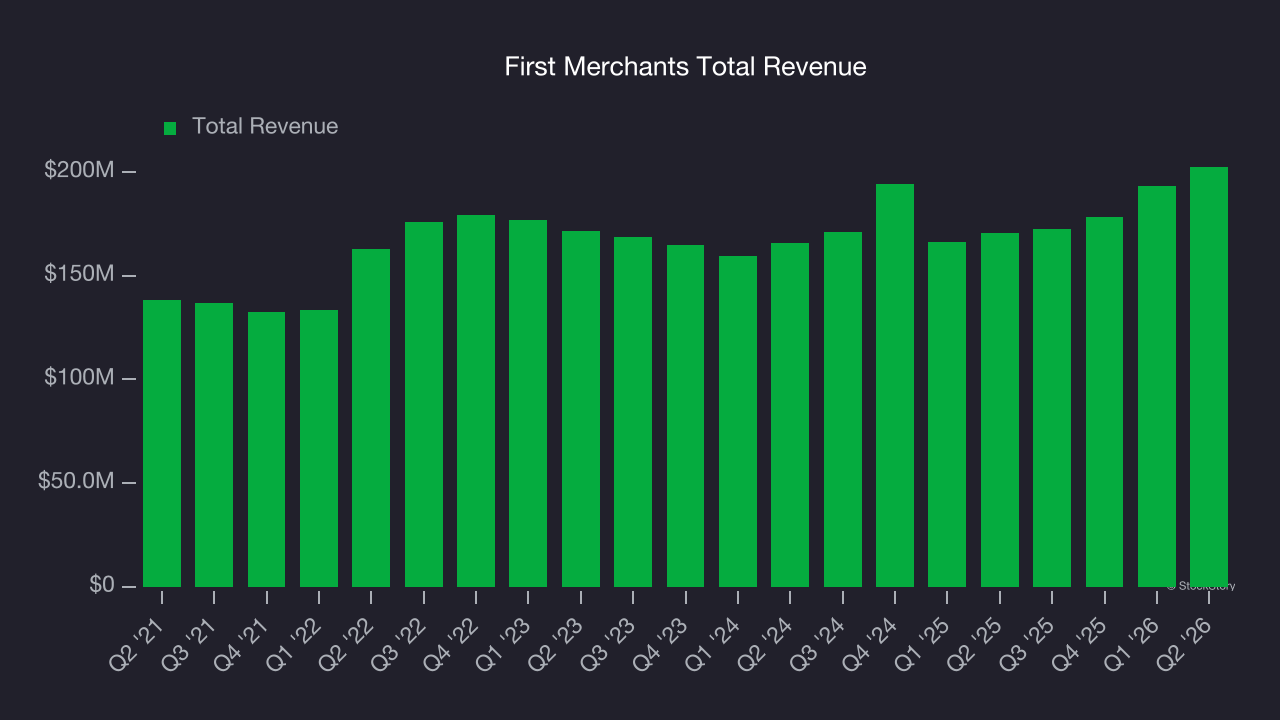Select the Q3 '22 revenue bar
The width and height of the screenshot is (1280, 720).
424,404
